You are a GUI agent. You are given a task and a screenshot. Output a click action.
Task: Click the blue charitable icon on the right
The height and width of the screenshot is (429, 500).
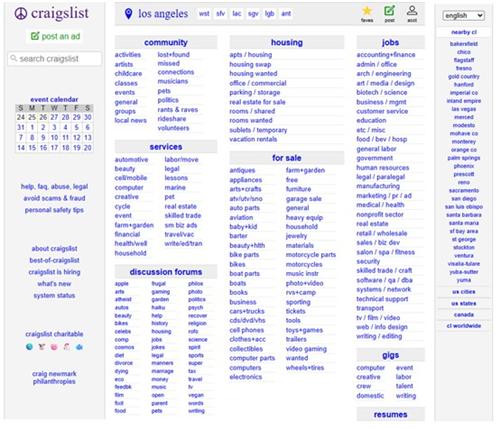coord(79,347)
